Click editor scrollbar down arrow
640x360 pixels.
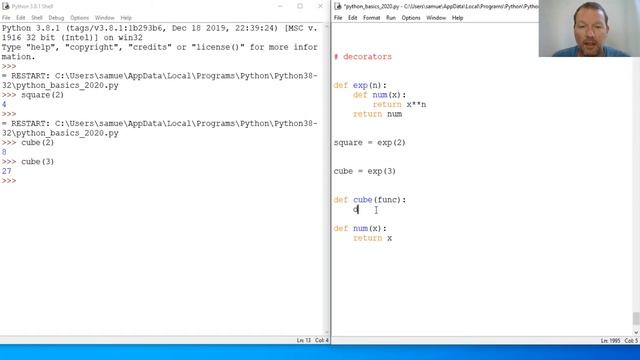pos(636,332)
